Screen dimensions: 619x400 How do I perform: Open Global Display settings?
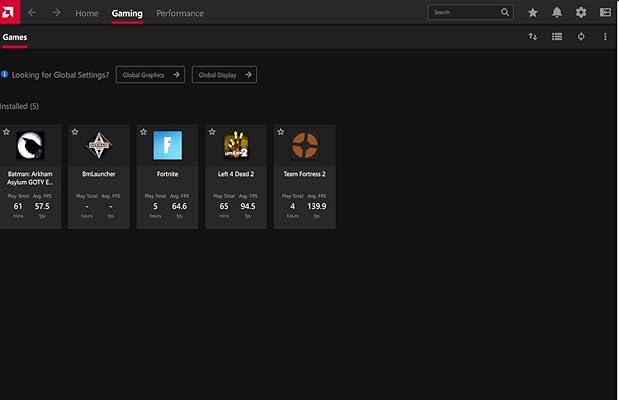tap(224, 75)
